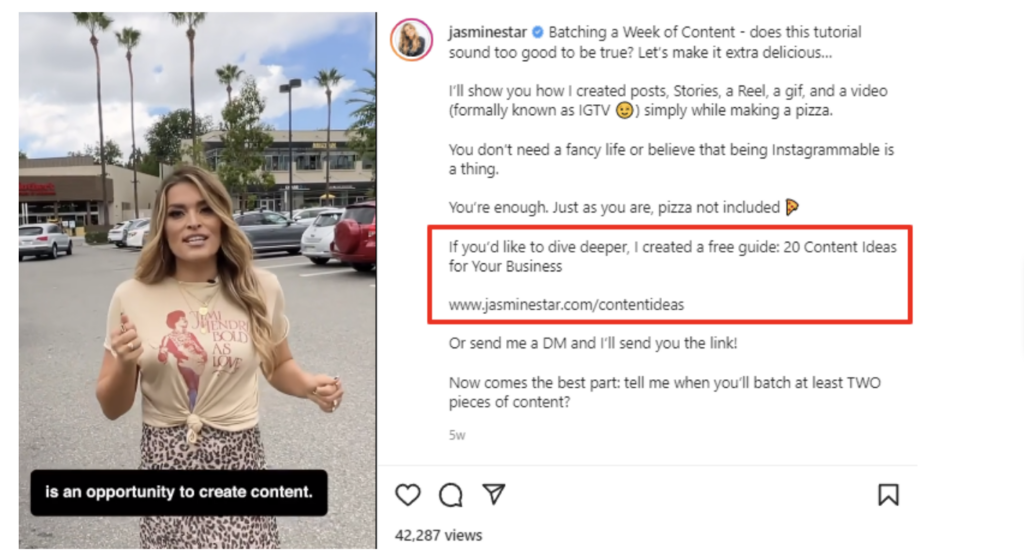Click the 42,287 views count
The height and width of the screenshot is (557, 1024).
[438, 535]
